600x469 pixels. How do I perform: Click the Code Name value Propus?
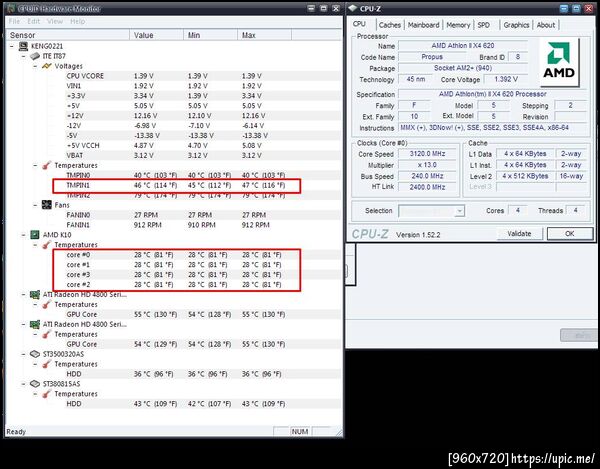click(x=432, y=57)
